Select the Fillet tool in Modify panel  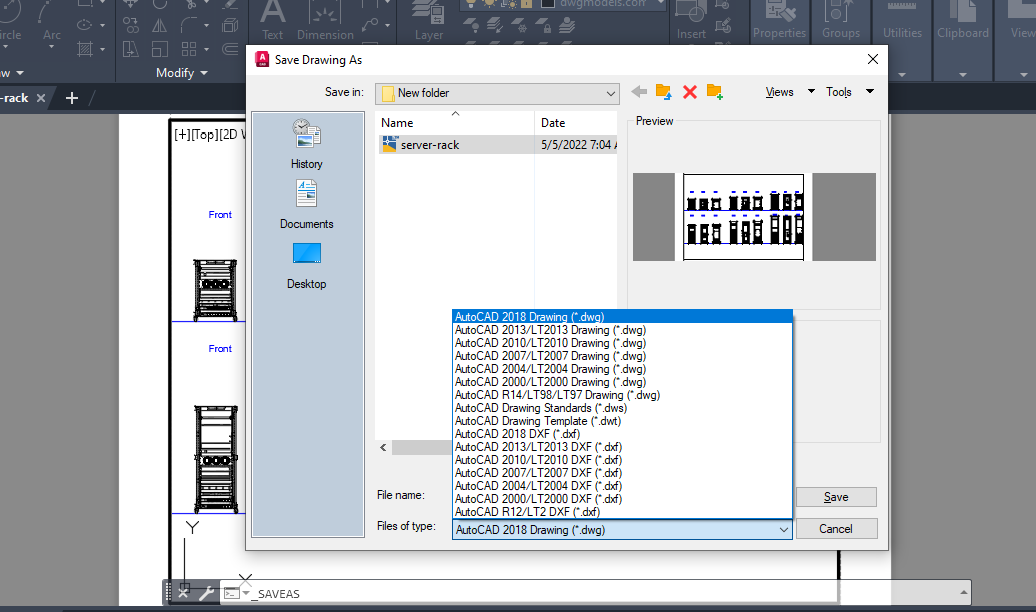189,25
